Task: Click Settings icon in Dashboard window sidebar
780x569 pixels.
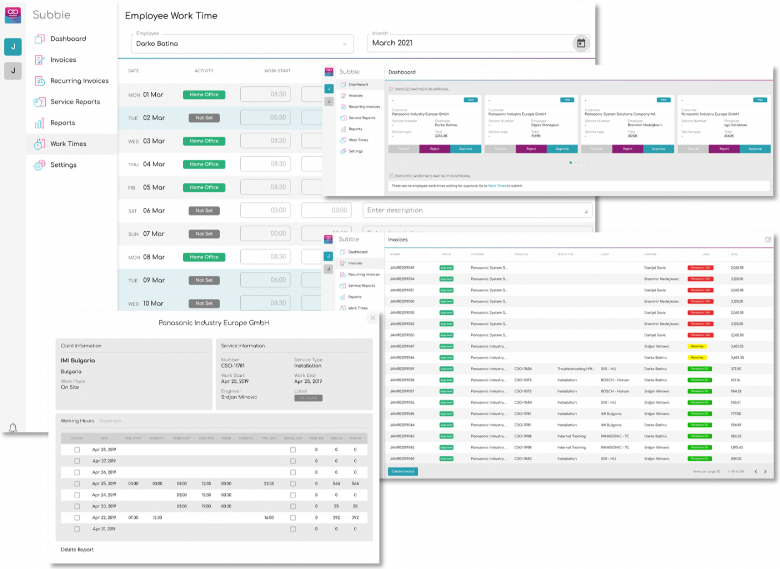Action: click(x=343, y=151)
